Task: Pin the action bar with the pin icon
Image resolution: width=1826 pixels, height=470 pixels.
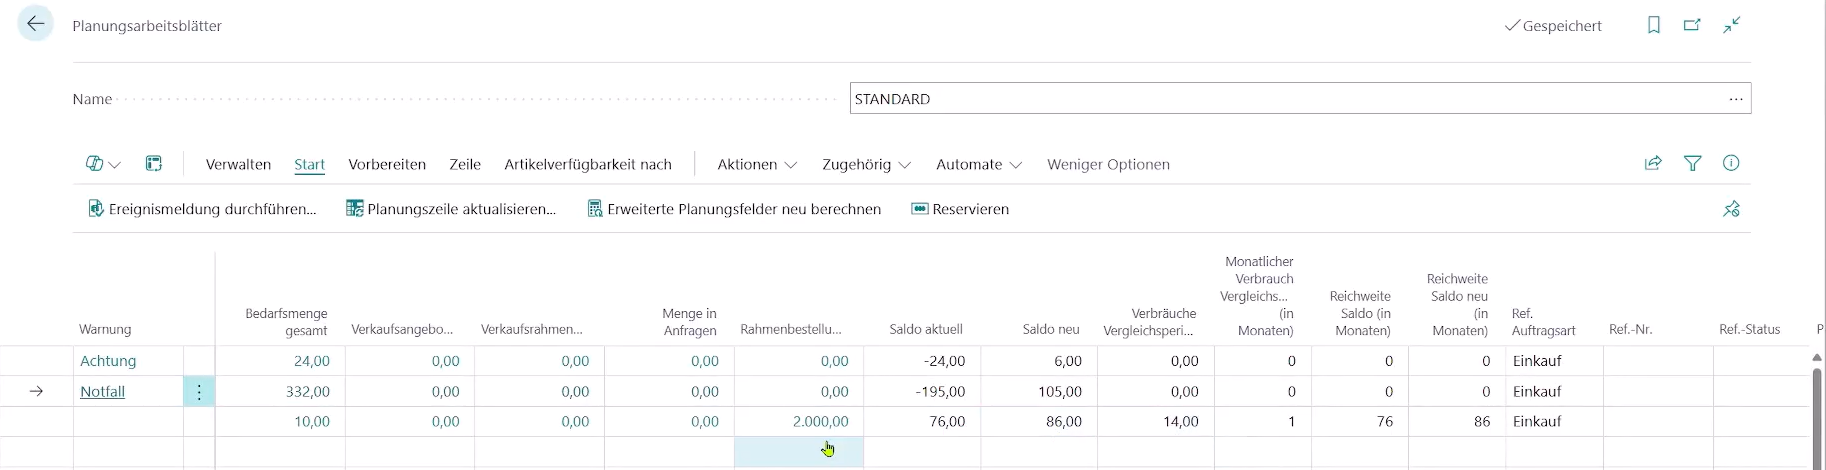Action: 1731,209
